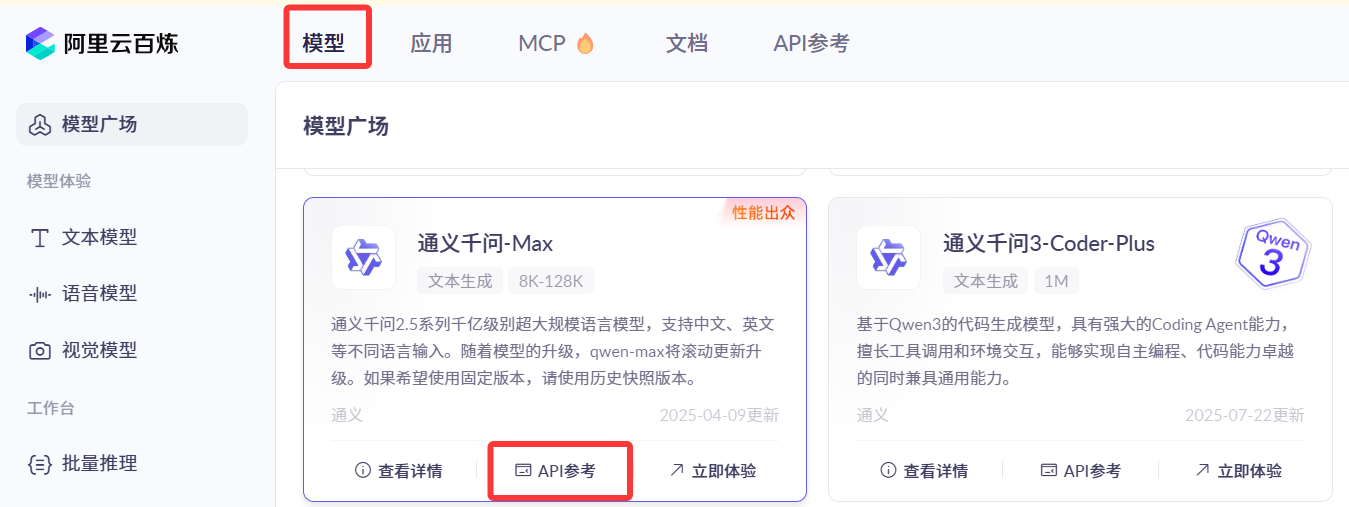Viewport: 1349px width, 507px height.
Task: Click the 性能出众 corner badge
Action: [762, 212]
